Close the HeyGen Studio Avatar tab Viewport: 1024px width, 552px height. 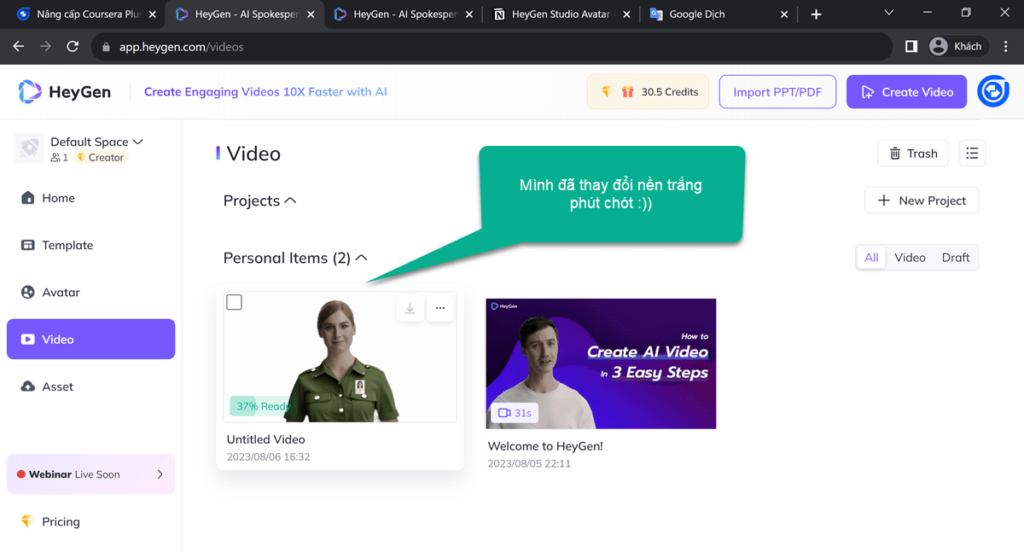pyautogui.click(x=626, y=14)
